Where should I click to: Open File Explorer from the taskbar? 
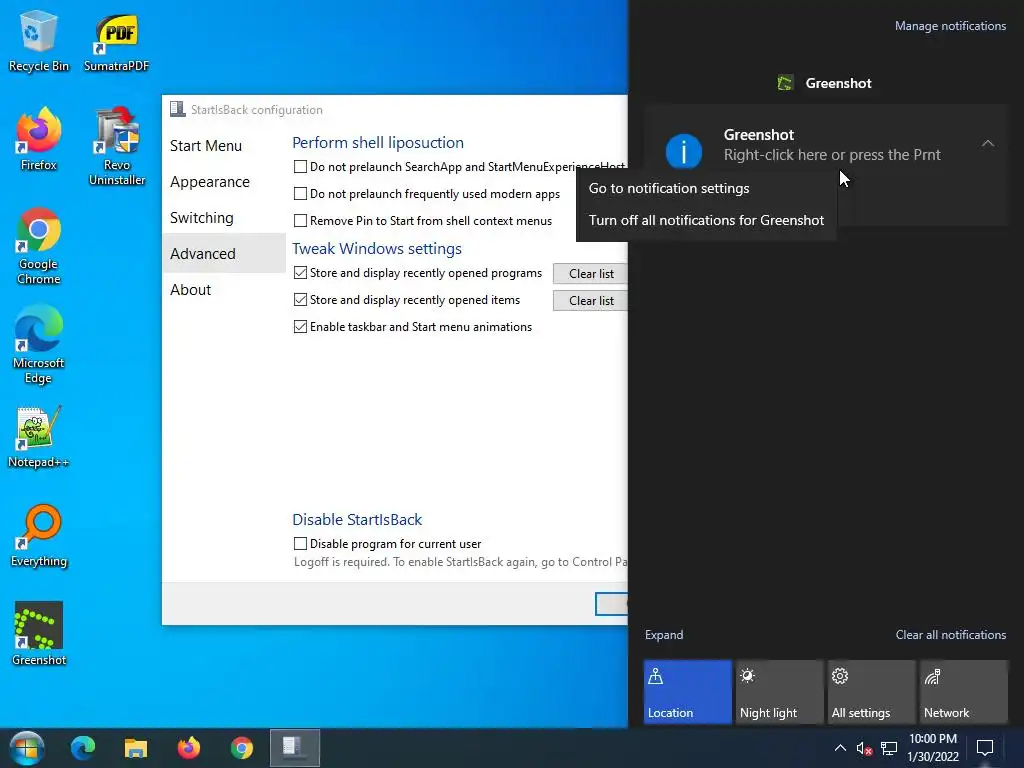[x=136, y=748]
